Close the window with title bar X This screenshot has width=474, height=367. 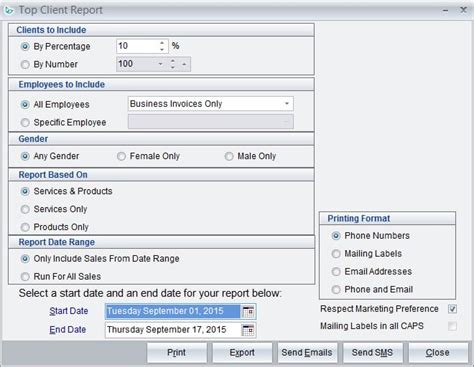tap(463, 10)
